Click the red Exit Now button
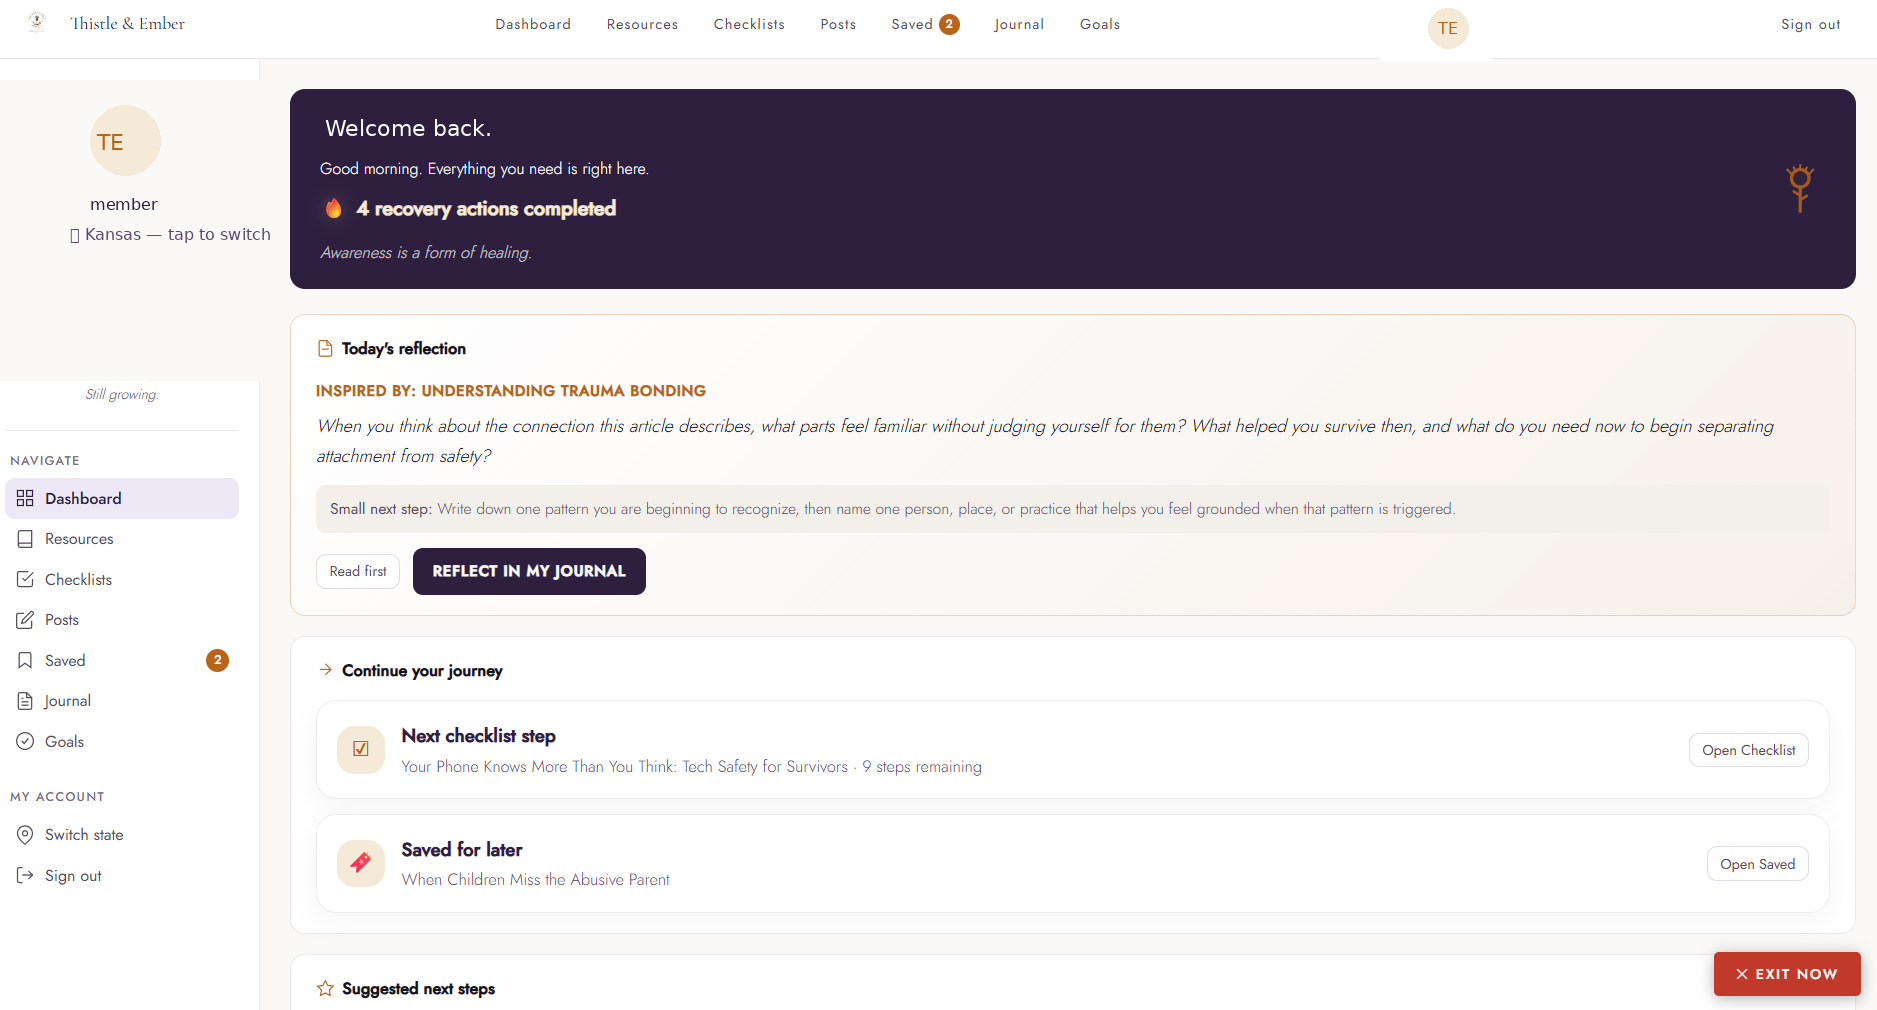The height and width of the screenshot is (1010, 1877). point(1787,974)
